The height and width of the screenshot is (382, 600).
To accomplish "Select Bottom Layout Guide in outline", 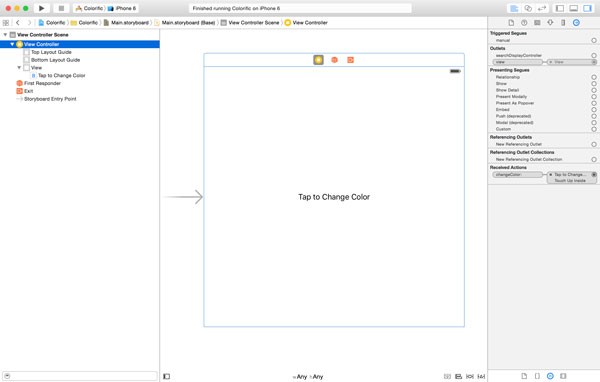I will 55,60.
